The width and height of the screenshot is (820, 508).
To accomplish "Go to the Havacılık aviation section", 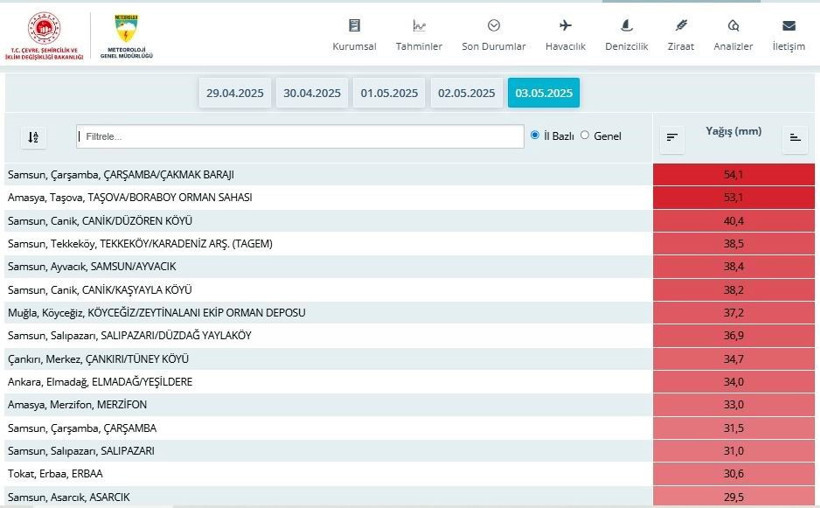I will pos(565,35).
